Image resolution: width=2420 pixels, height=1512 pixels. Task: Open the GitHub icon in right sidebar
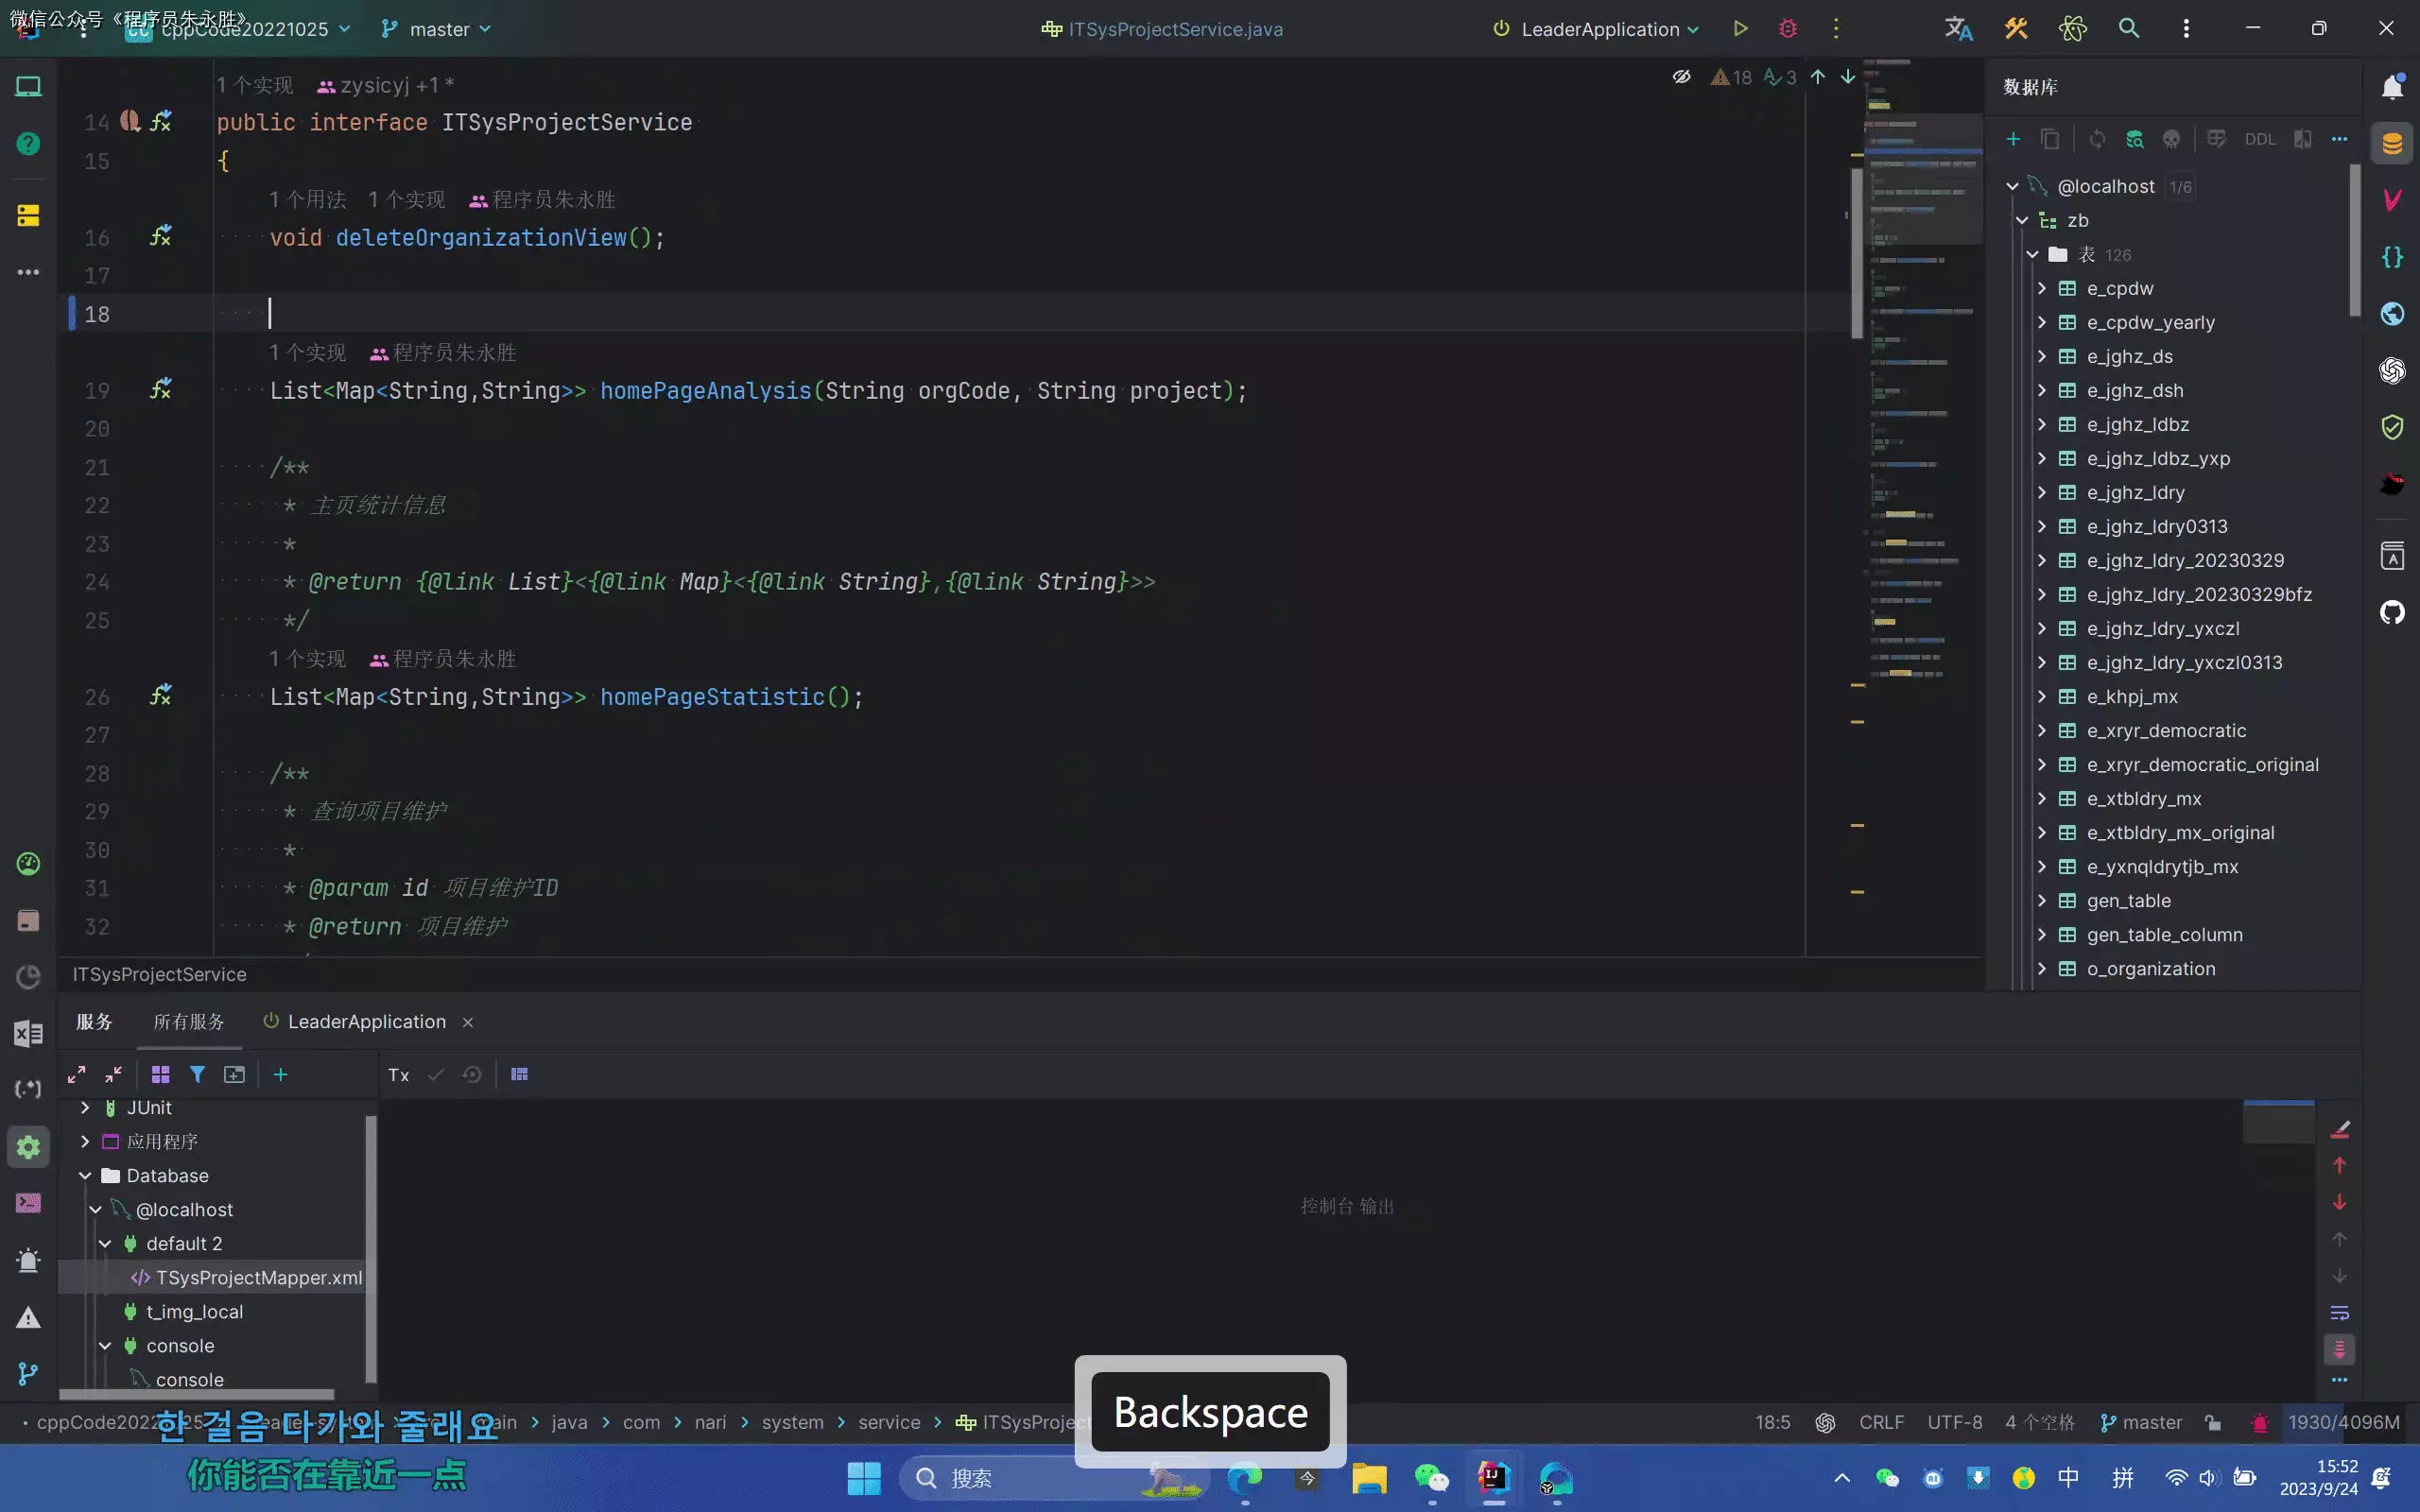pyautogui.click(x=2392, y=612)
